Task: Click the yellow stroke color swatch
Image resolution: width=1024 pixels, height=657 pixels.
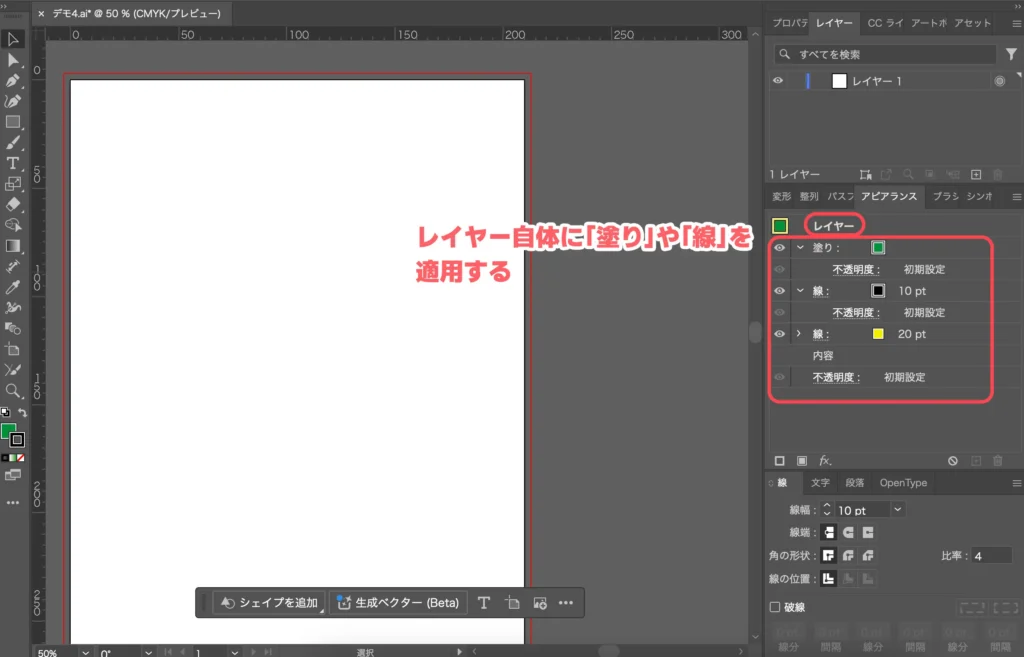Action: pos(878,334)
